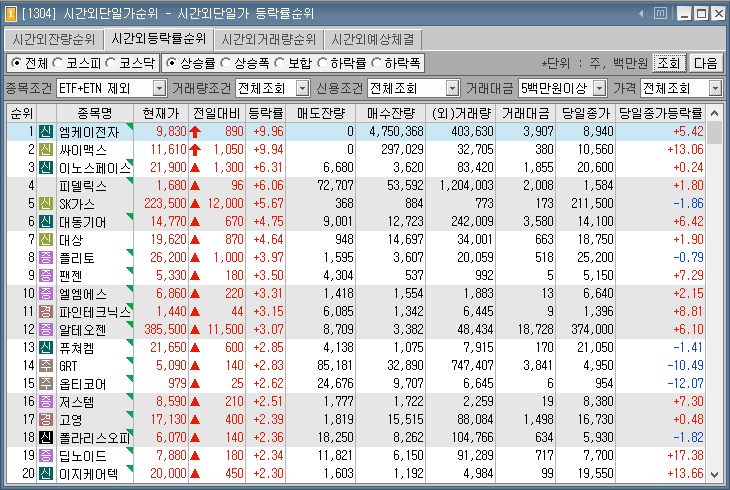This screenshot has width=730, height=490.
Task: Click the badge icon next to 퓨쳐켐
Action: pyautogui.click(x=46, y=347)
